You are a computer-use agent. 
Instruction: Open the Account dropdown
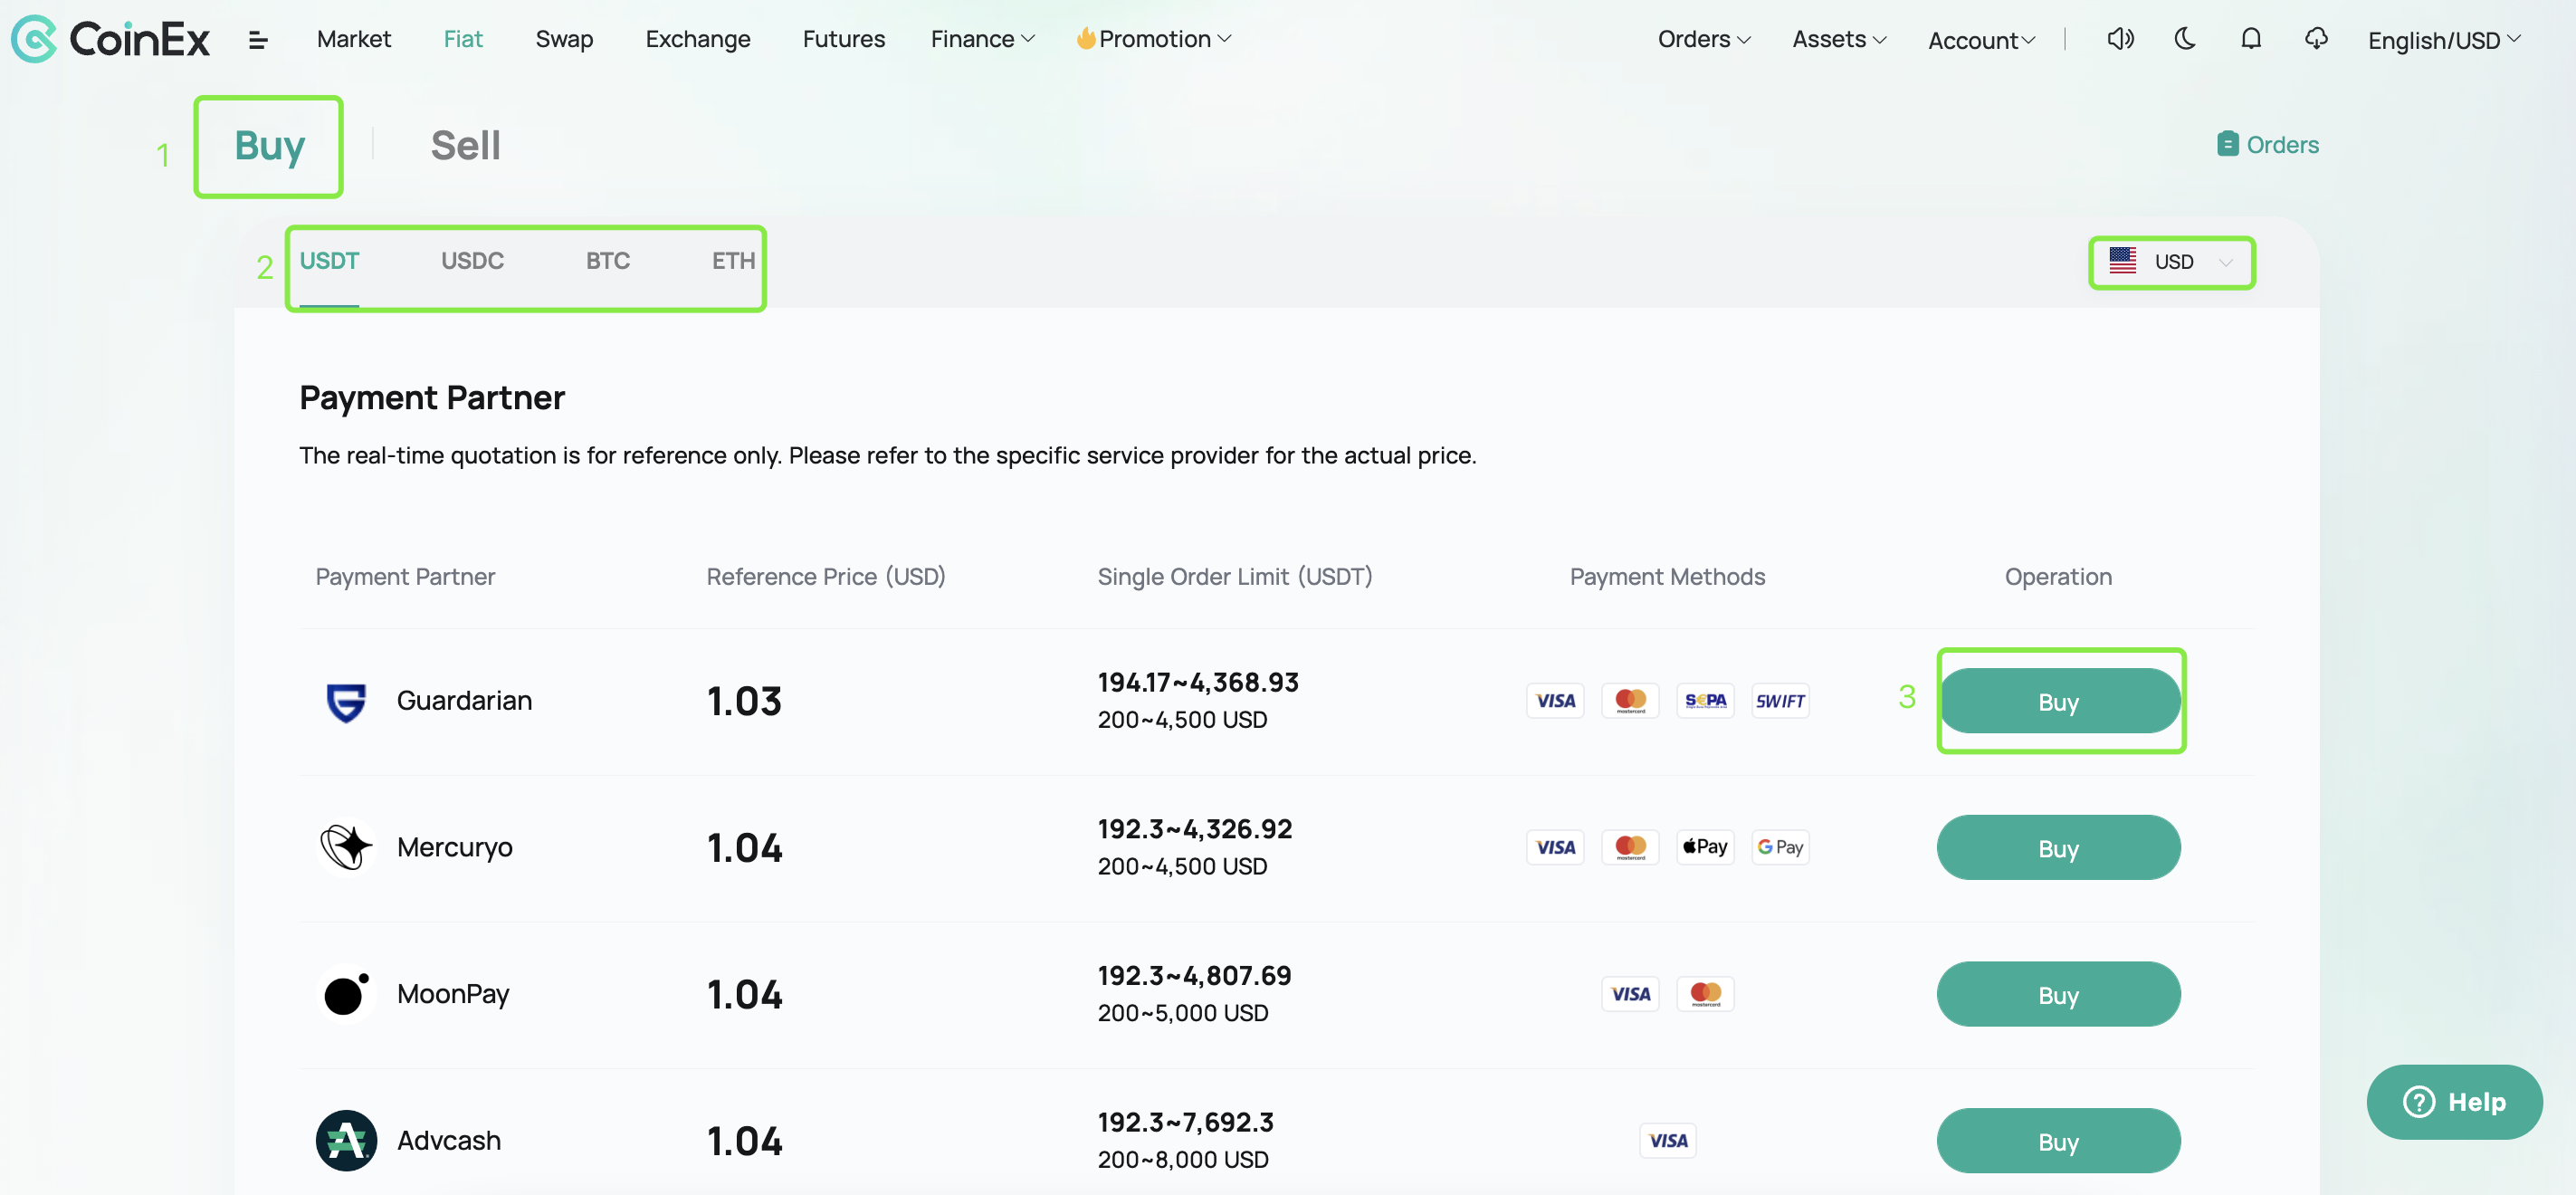point(1981,40)
